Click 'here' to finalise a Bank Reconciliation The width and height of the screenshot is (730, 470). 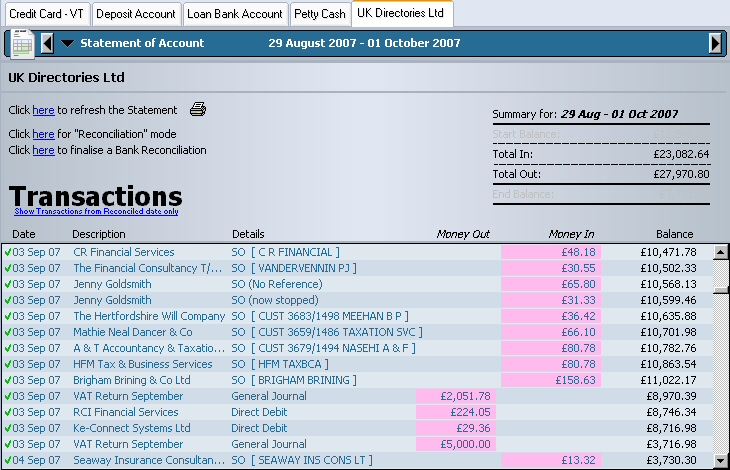43,150
